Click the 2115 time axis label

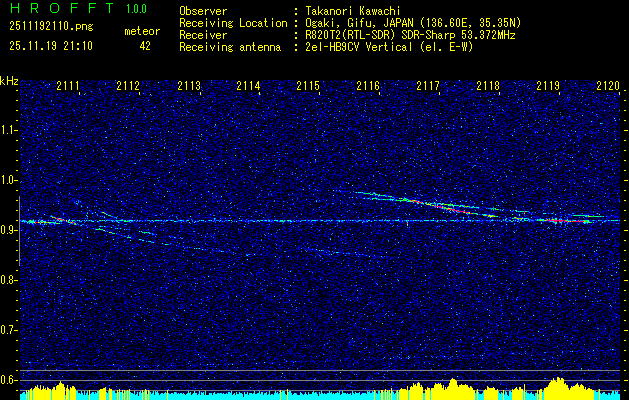[x=308, y=85]
